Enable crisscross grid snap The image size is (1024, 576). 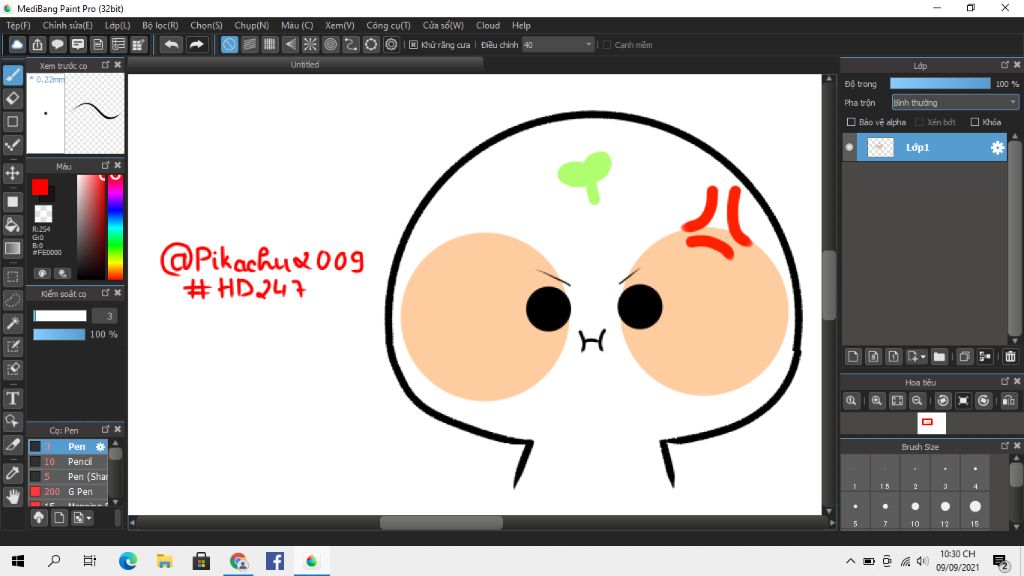pyautogui.click(x=270, y=44)
